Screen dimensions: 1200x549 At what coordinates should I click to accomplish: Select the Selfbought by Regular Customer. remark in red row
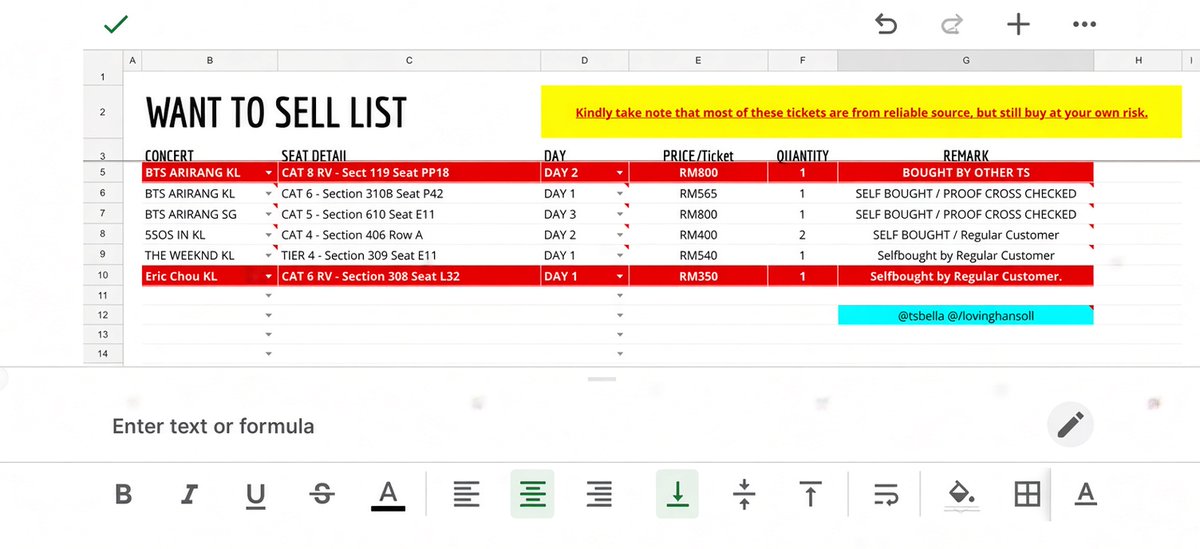click(966, 276)
